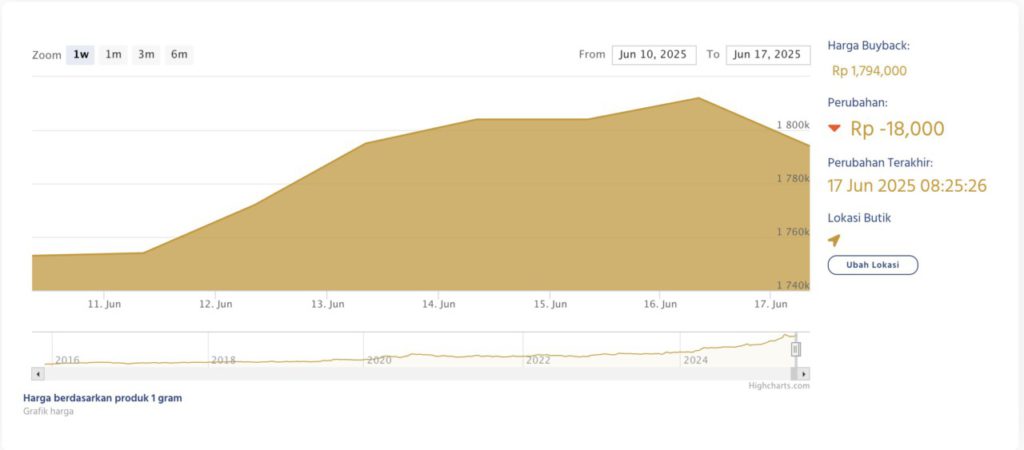Click the 2016 marker in the navigator

coord(67,359)
